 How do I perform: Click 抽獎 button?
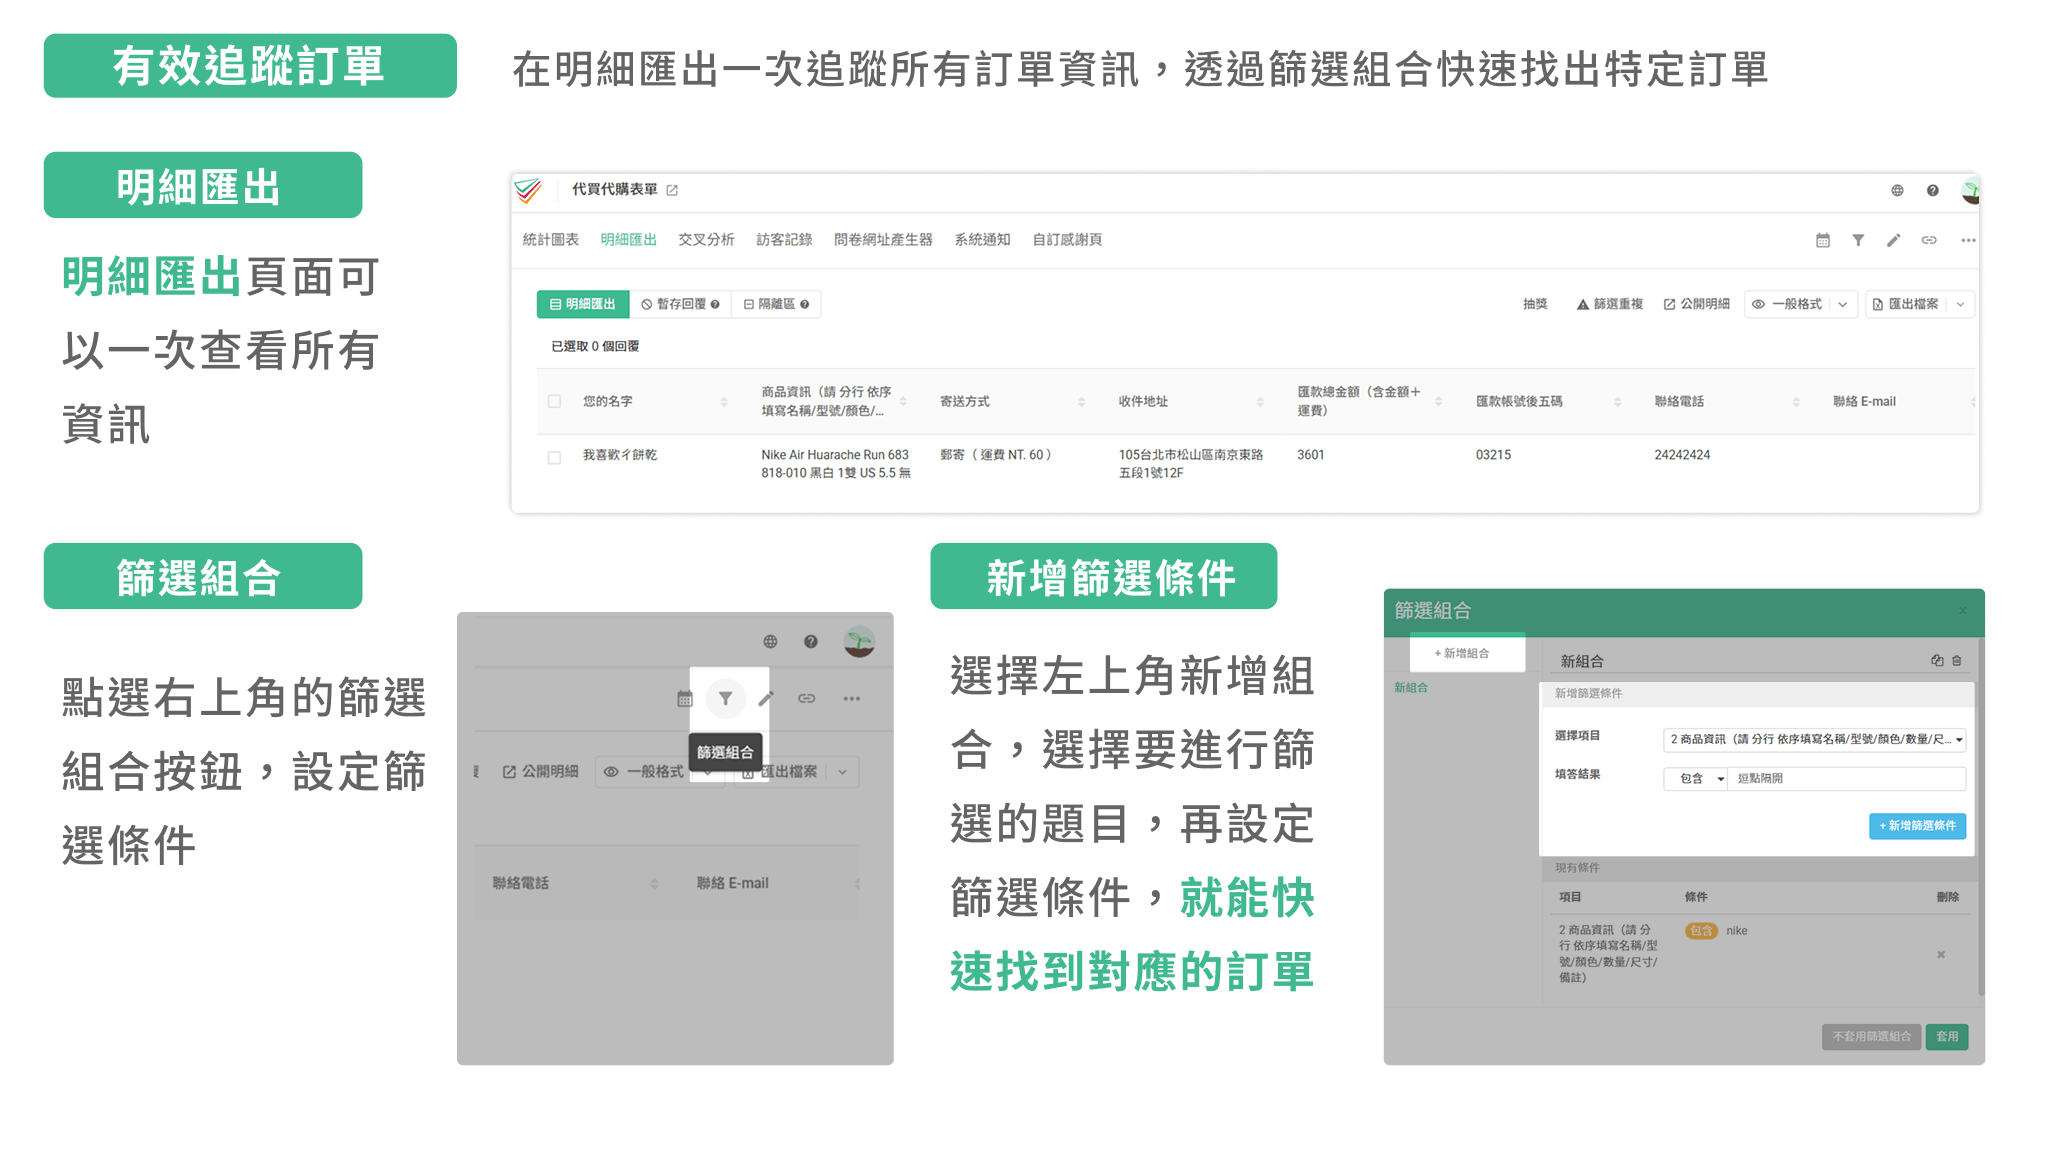point(1535,304)
